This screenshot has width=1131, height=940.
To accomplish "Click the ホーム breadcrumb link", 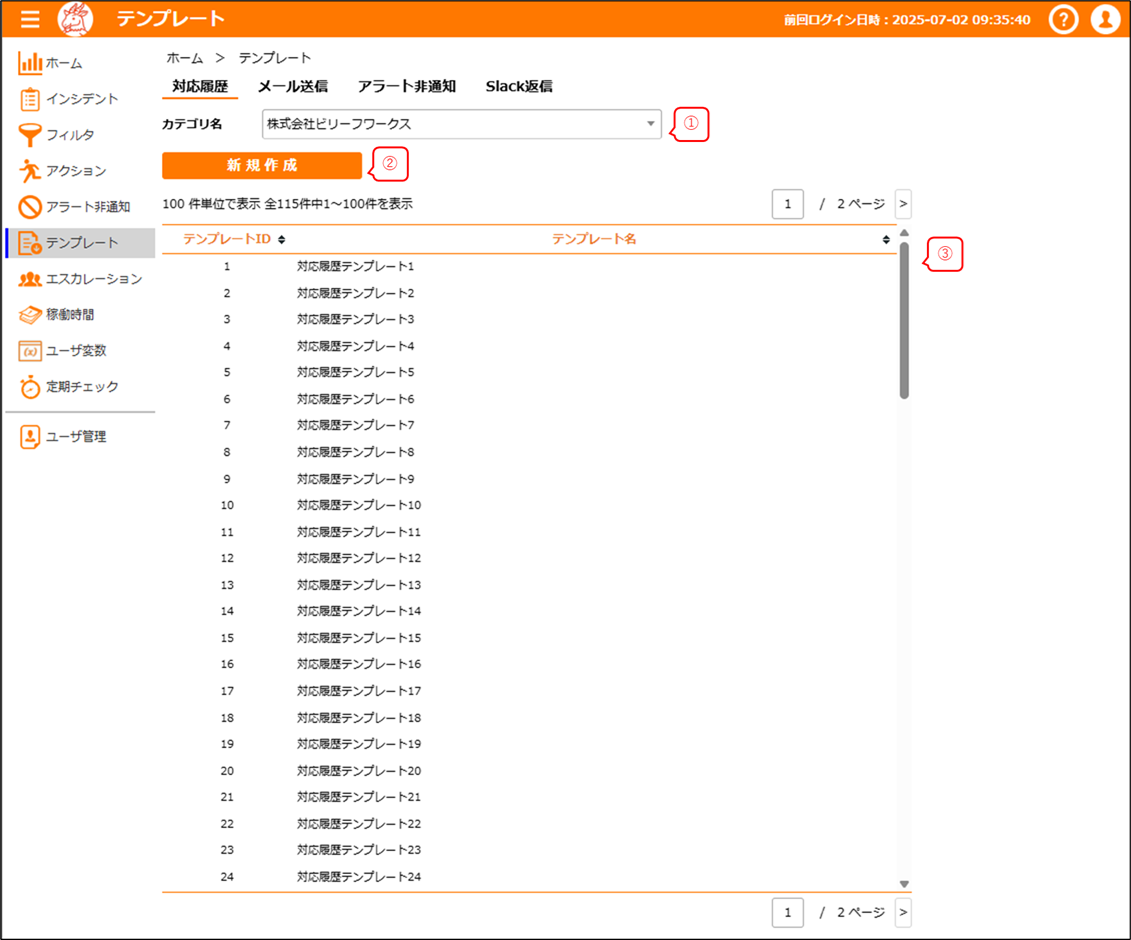I will 185,58.
